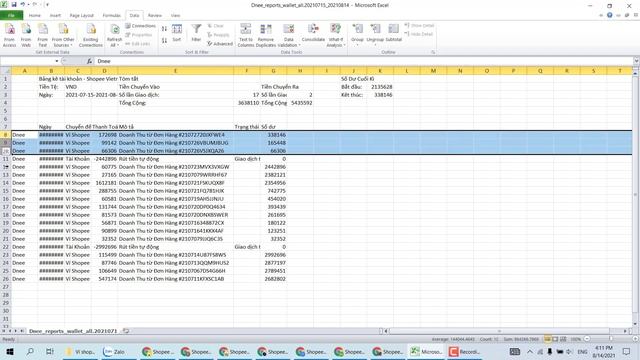Open What-If Analysis menu
This screenshot has width=640, height=360.
click(336, 35)
